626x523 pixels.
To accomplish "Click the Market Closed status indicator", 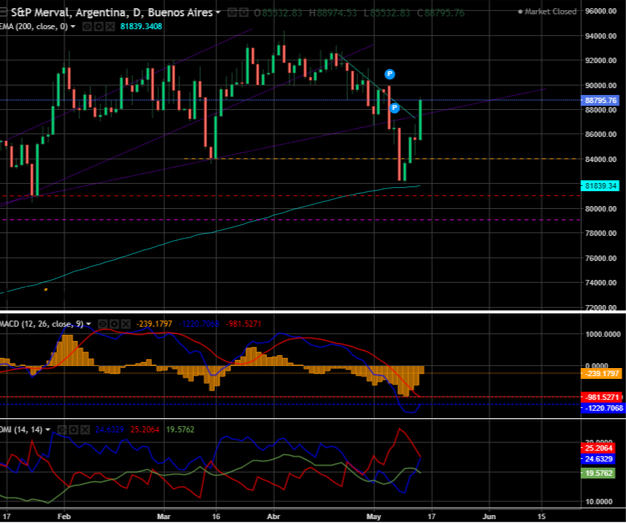I will tap(547, 12).
